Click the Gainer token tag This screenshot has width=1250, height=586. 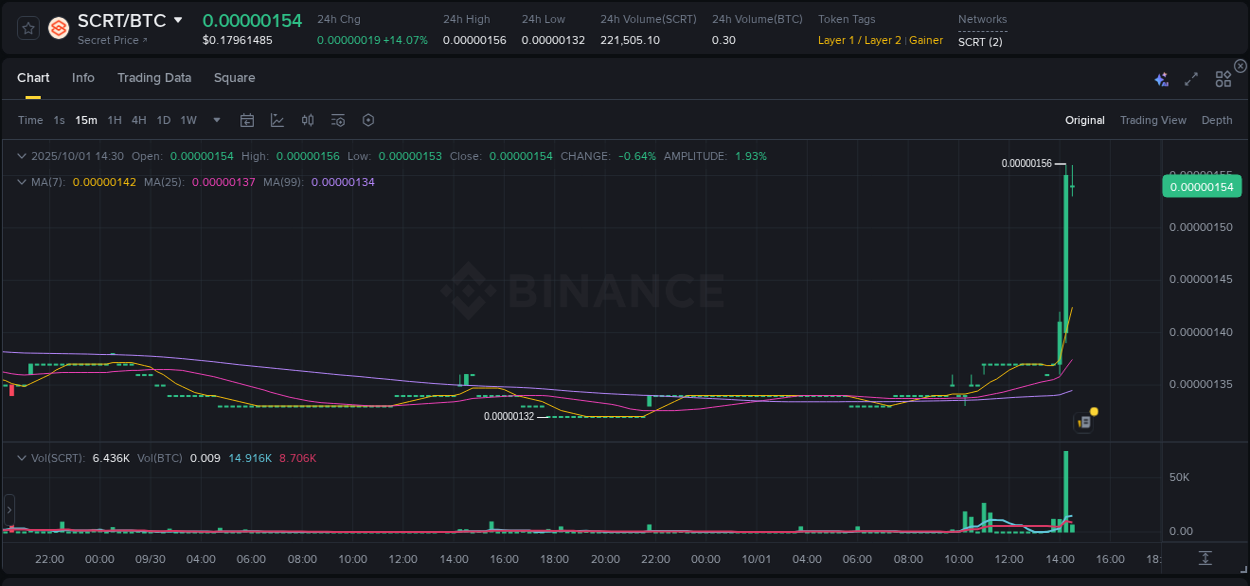926,40
